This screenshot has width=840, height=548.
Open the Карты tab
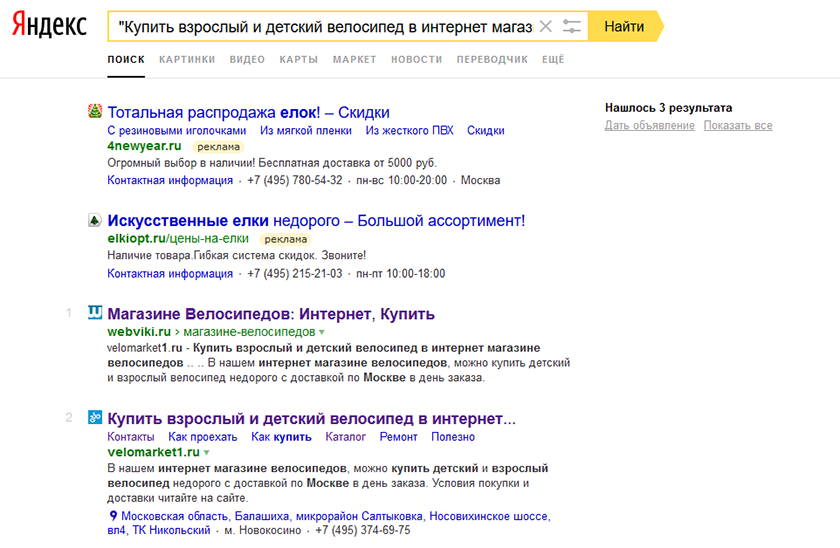point(299,59)
